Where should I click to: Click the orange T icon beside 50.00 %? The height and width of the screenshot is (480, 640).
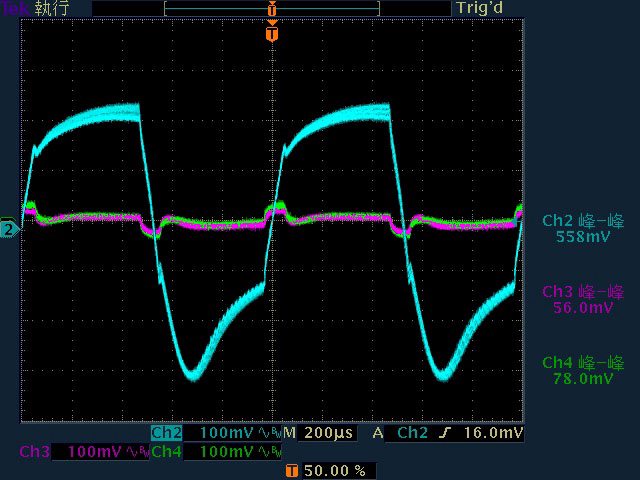point(291,470)
